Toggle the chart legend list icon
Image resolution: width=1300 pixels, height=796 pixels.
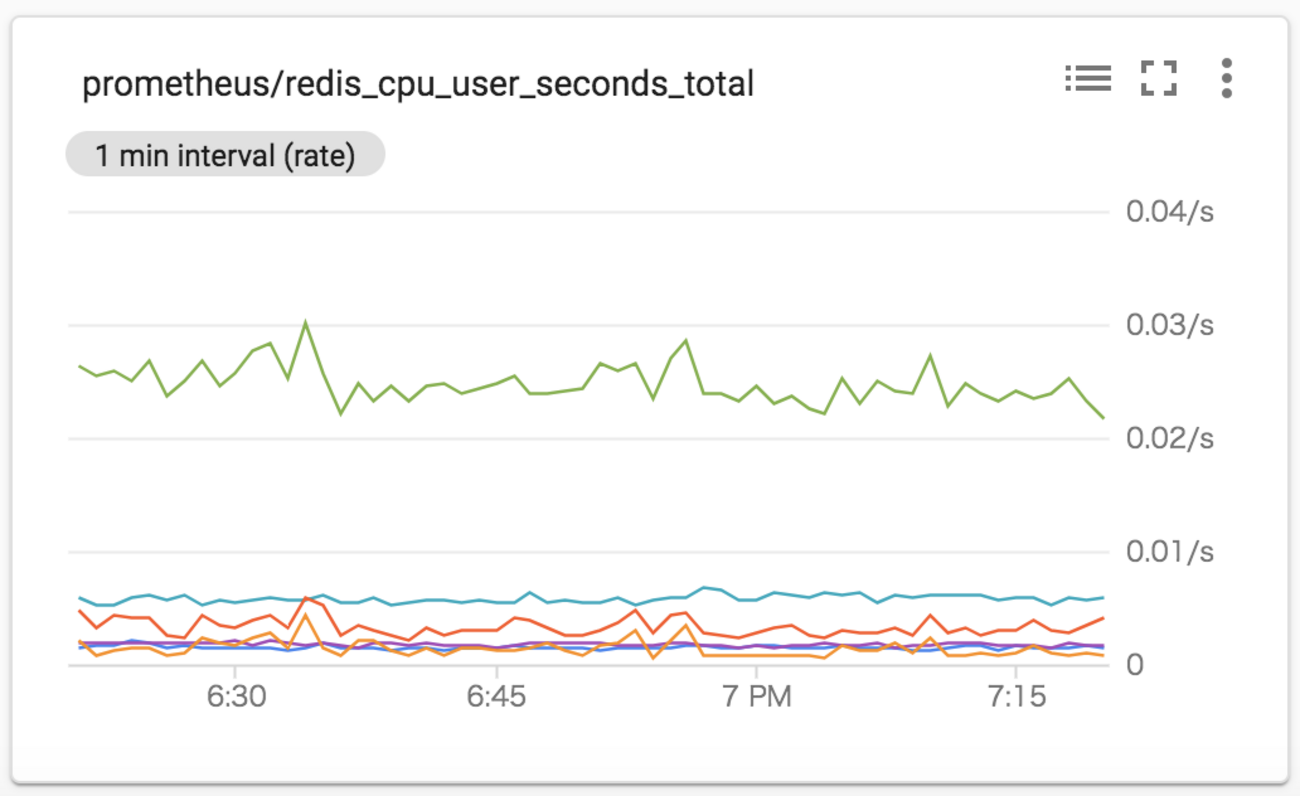pos(1088,78)
